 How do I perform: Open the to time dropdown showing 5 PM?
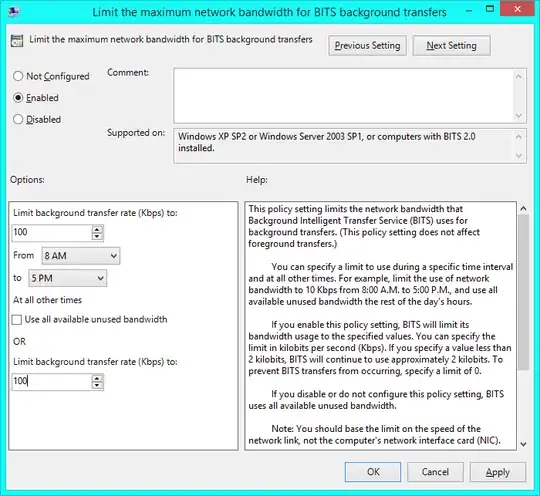point(68,278)
